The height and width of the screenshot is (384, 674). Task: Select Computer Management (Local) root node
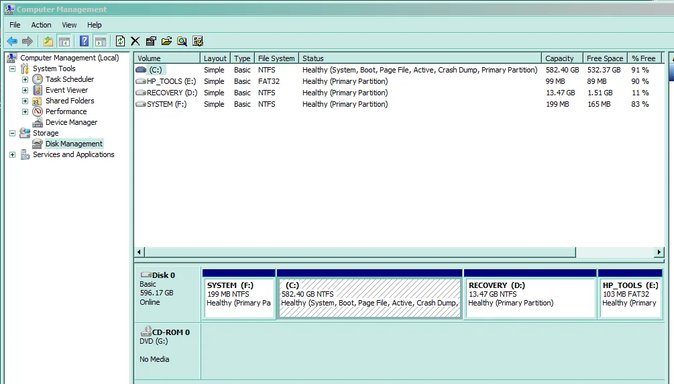click(69, 58)
